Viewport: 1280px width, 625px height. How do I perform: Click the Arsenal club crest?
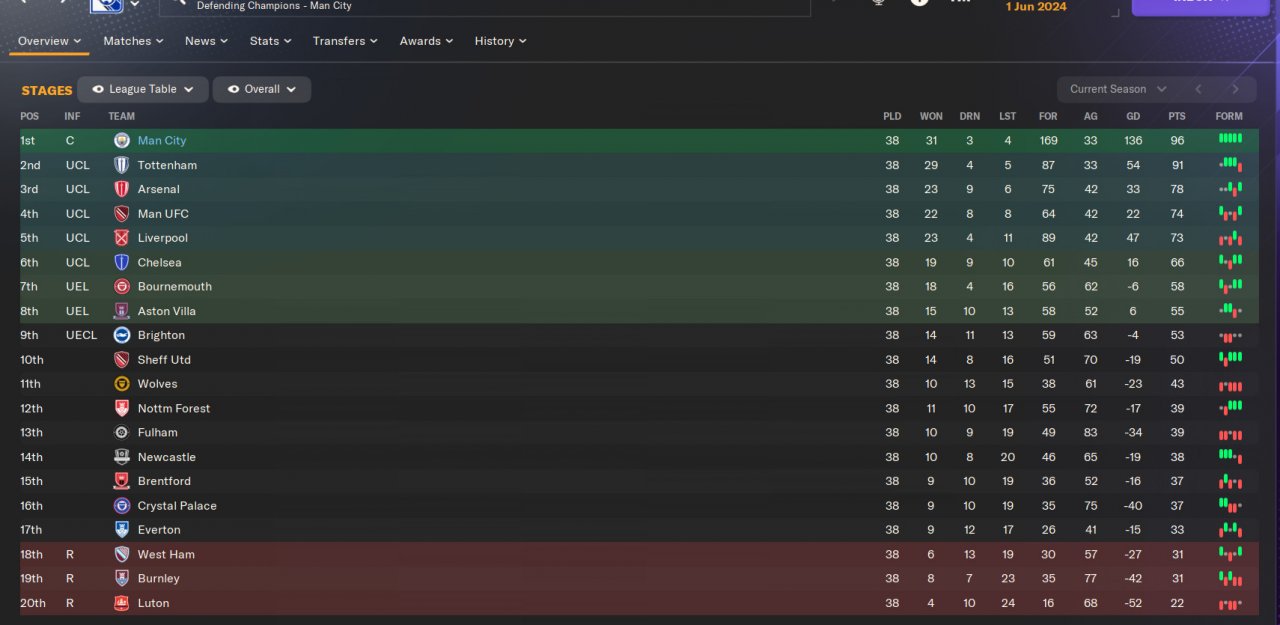click(122, 189)
